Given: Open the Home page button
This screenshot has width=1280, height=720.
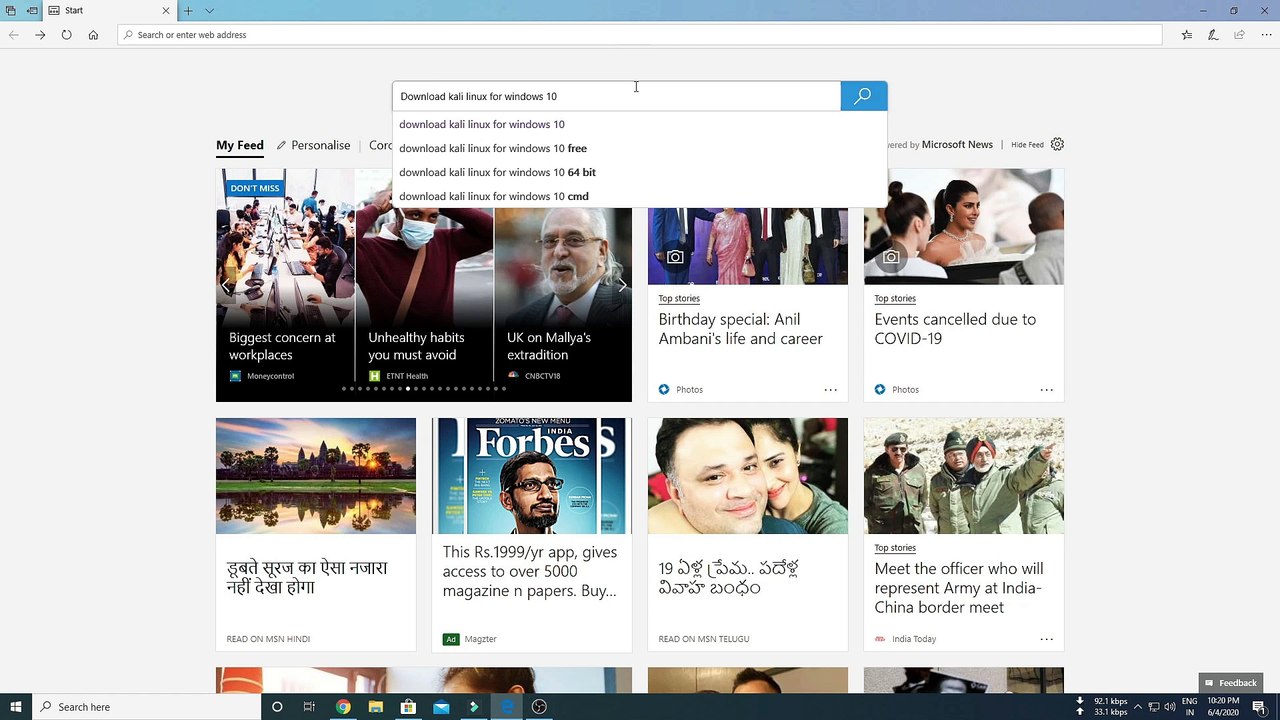Looking at the screenshot, I should [x=93, y=35].
